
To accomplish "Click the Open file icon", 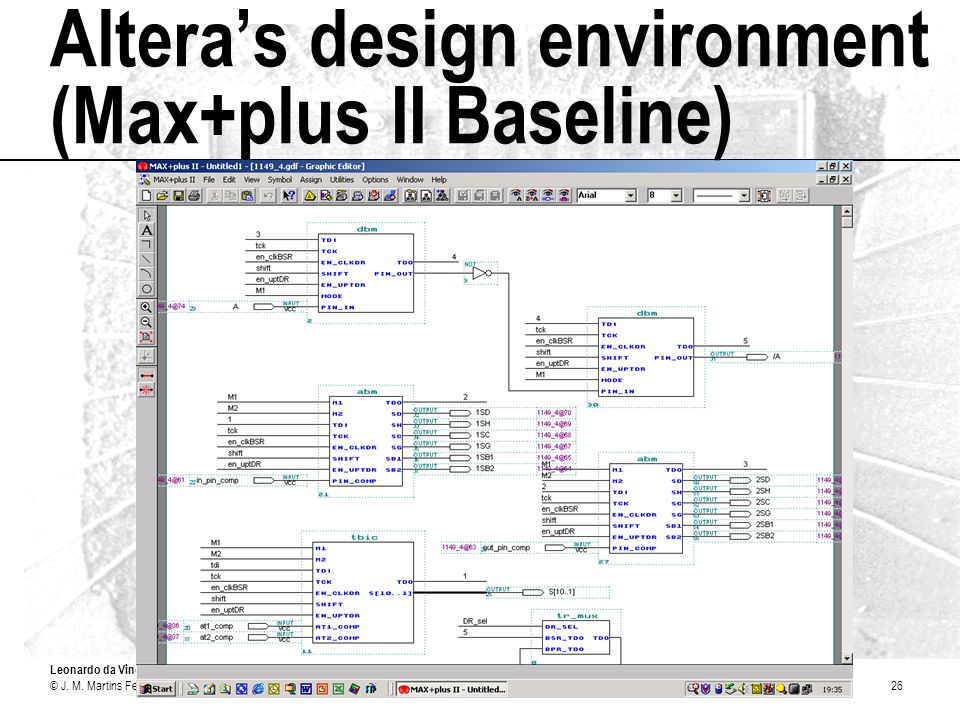I will pos(162,196).
